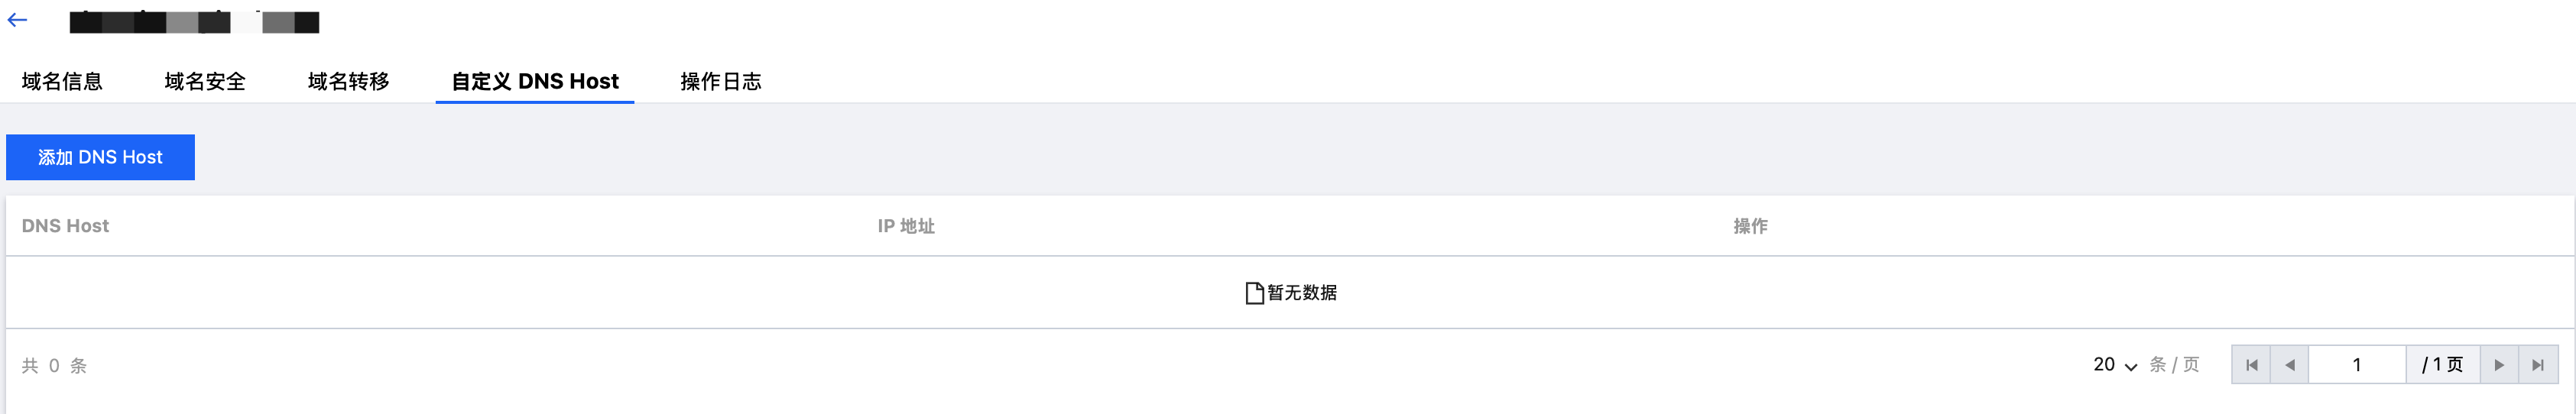Image resolution: width=2576 pixels, height=414 pixels.
Task: Click the IP 地址 column header
Action: (906, 226)
